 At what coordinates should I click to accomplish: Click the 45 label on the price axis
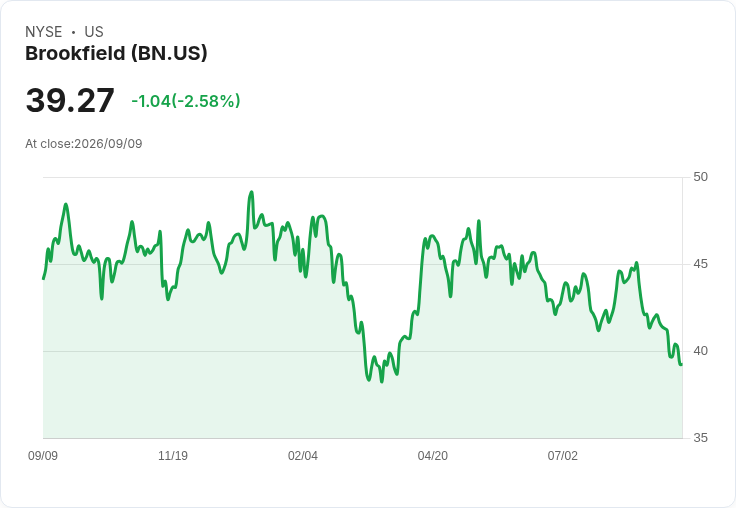click(700, 264)
